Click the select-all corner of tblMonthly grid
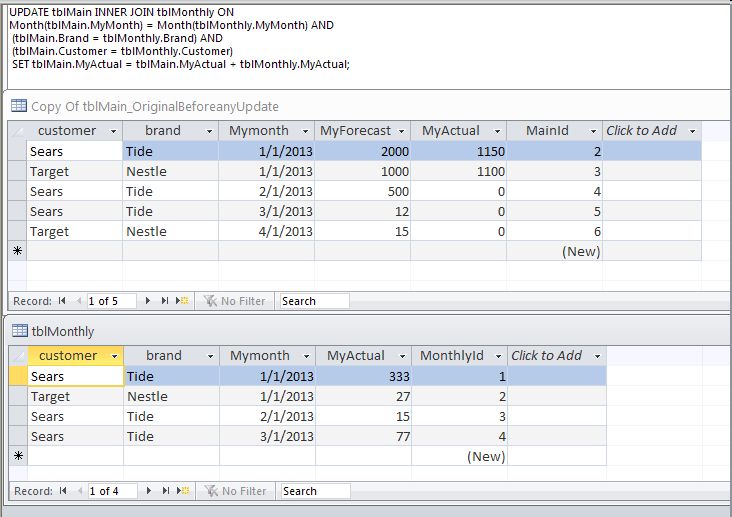The height and width of the screenshot is (517, 732). [x=18, y=356]
